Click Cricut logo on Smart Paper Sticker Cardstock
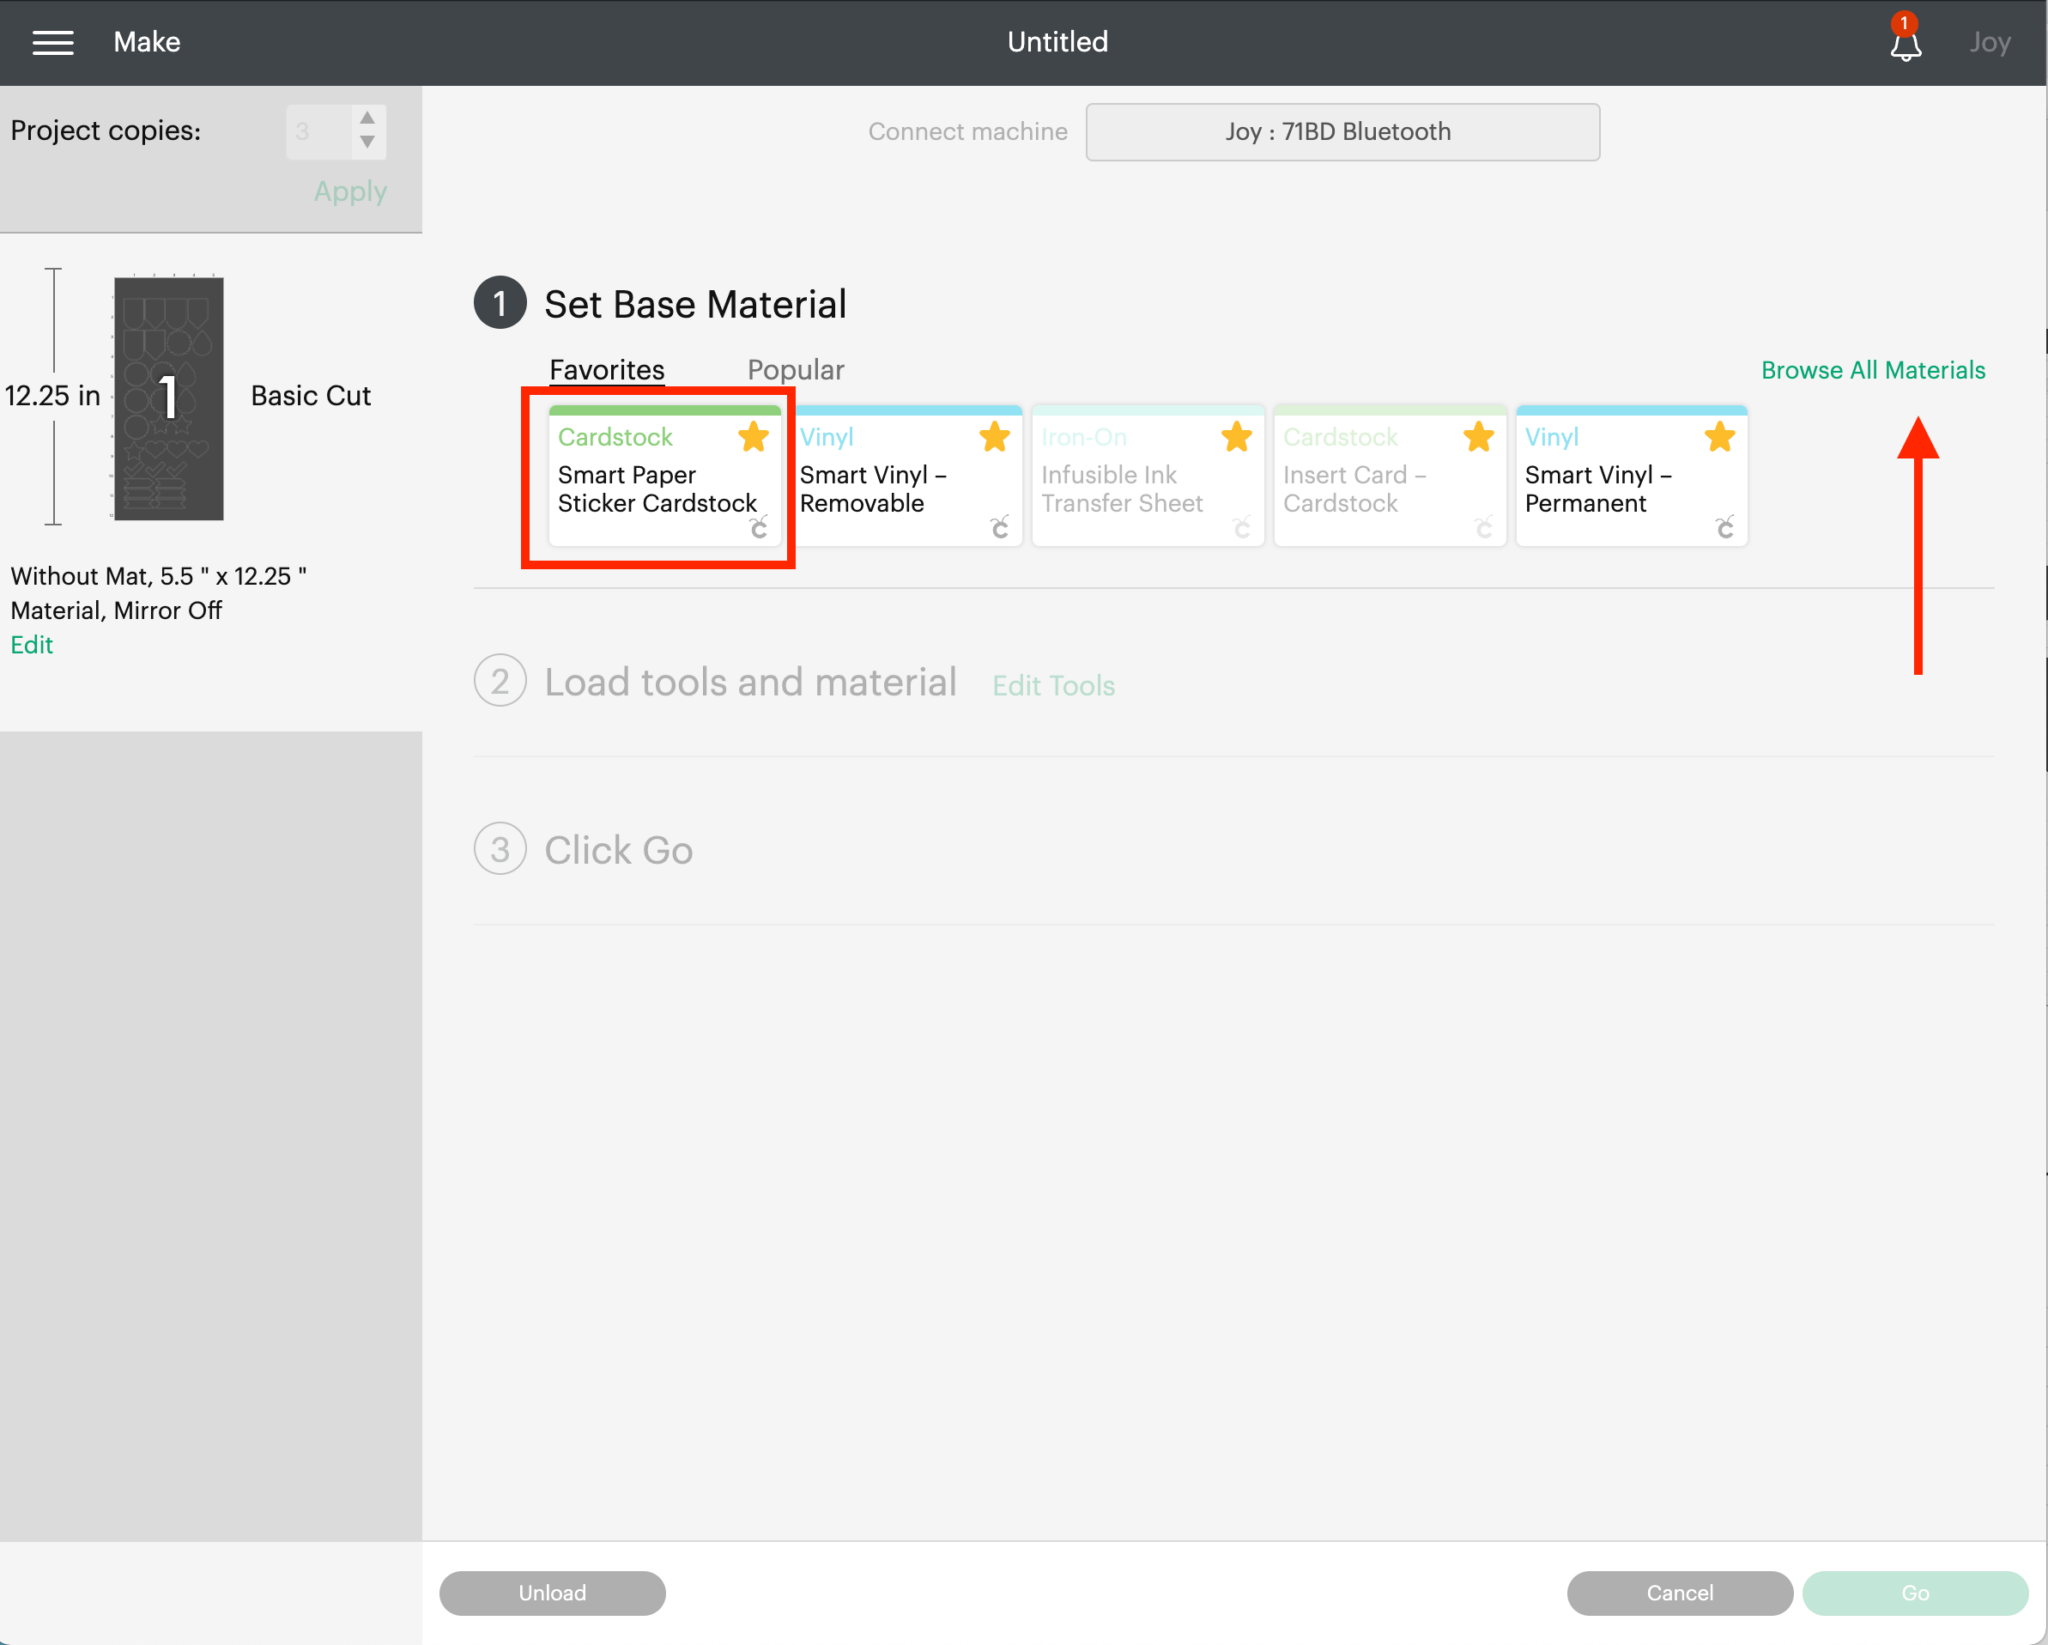Image resolution: width=2048 pixels, height=1645 pixels. [x=759, y=527]
